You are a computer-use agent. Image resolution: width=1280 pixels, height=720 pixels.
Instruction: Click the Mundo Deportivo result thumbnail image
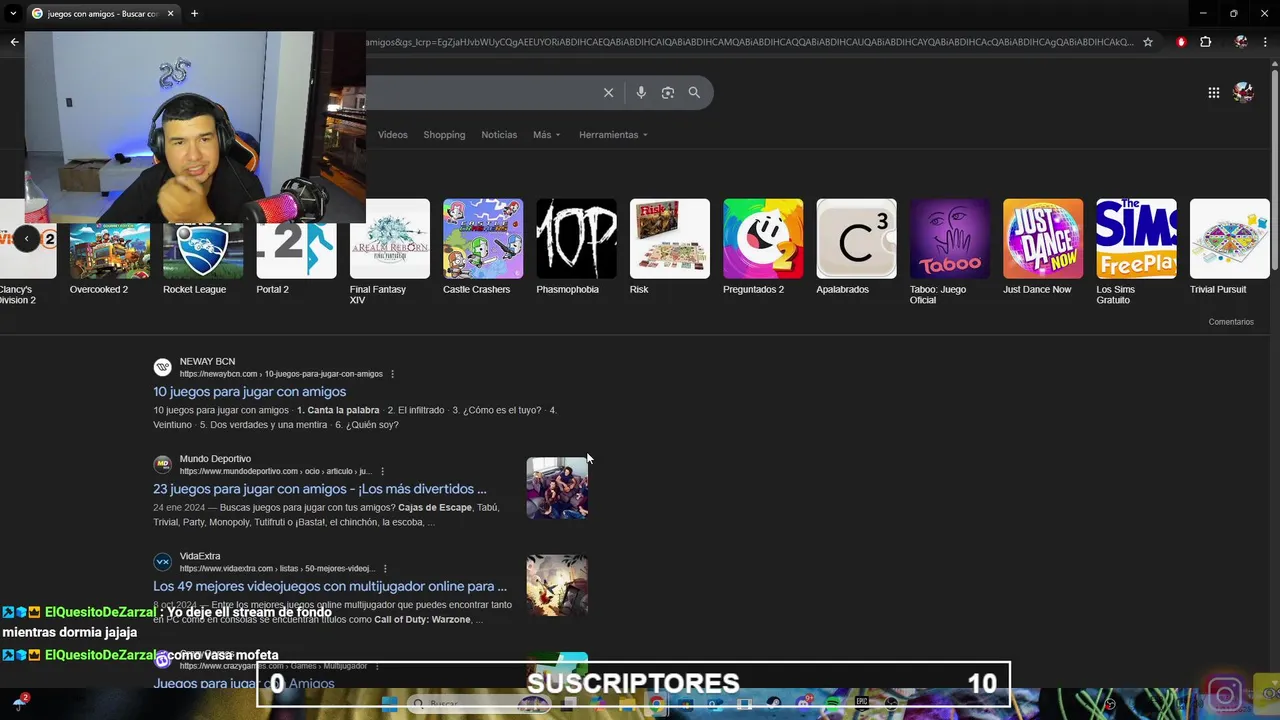pyautogui.click(x=557, y=488)
